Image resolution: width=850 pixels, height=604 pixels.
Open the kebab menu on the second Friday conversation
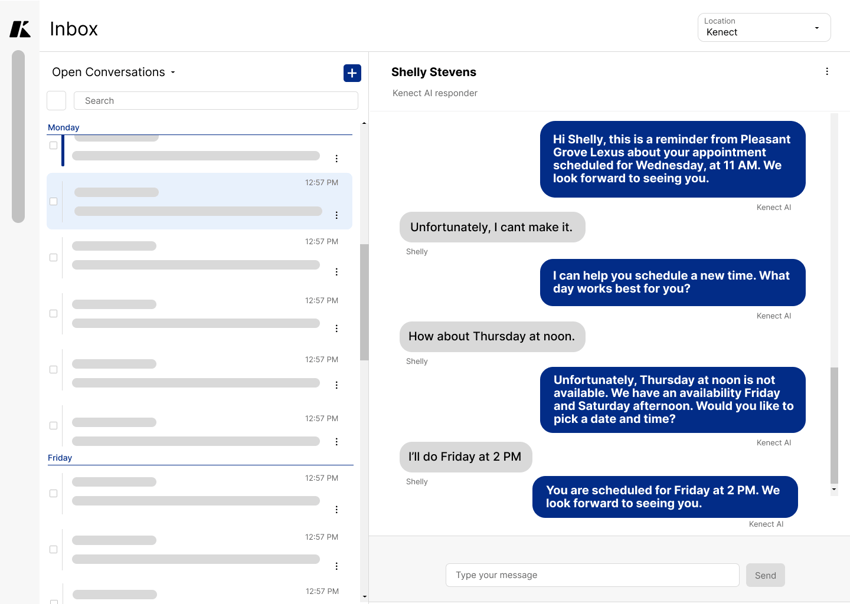[337, 565]
